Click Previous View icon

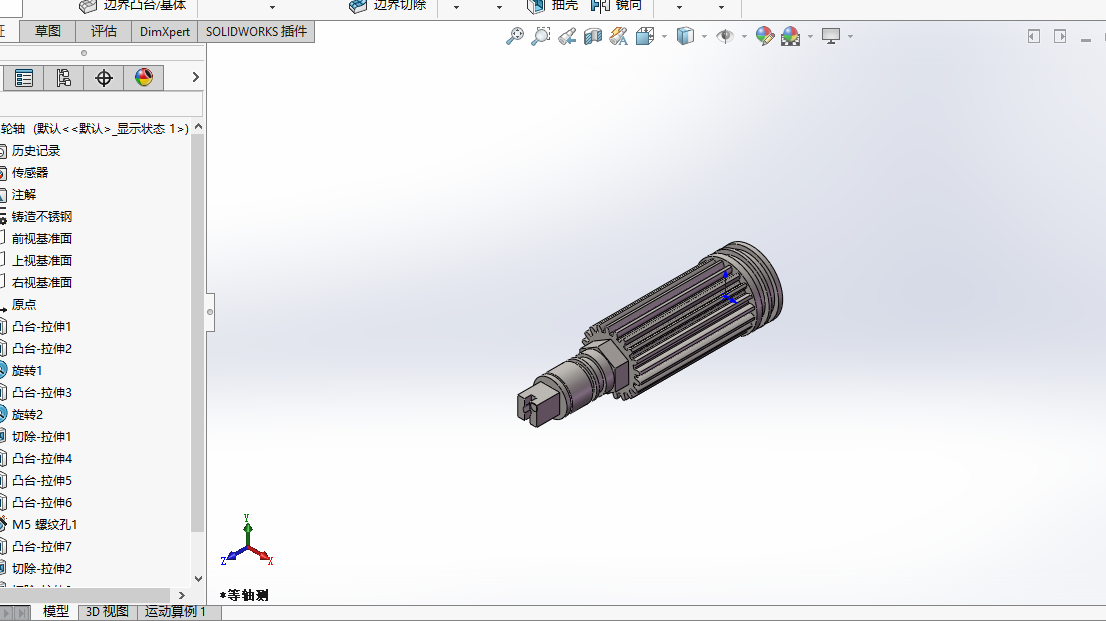click(x=567, y=36)
